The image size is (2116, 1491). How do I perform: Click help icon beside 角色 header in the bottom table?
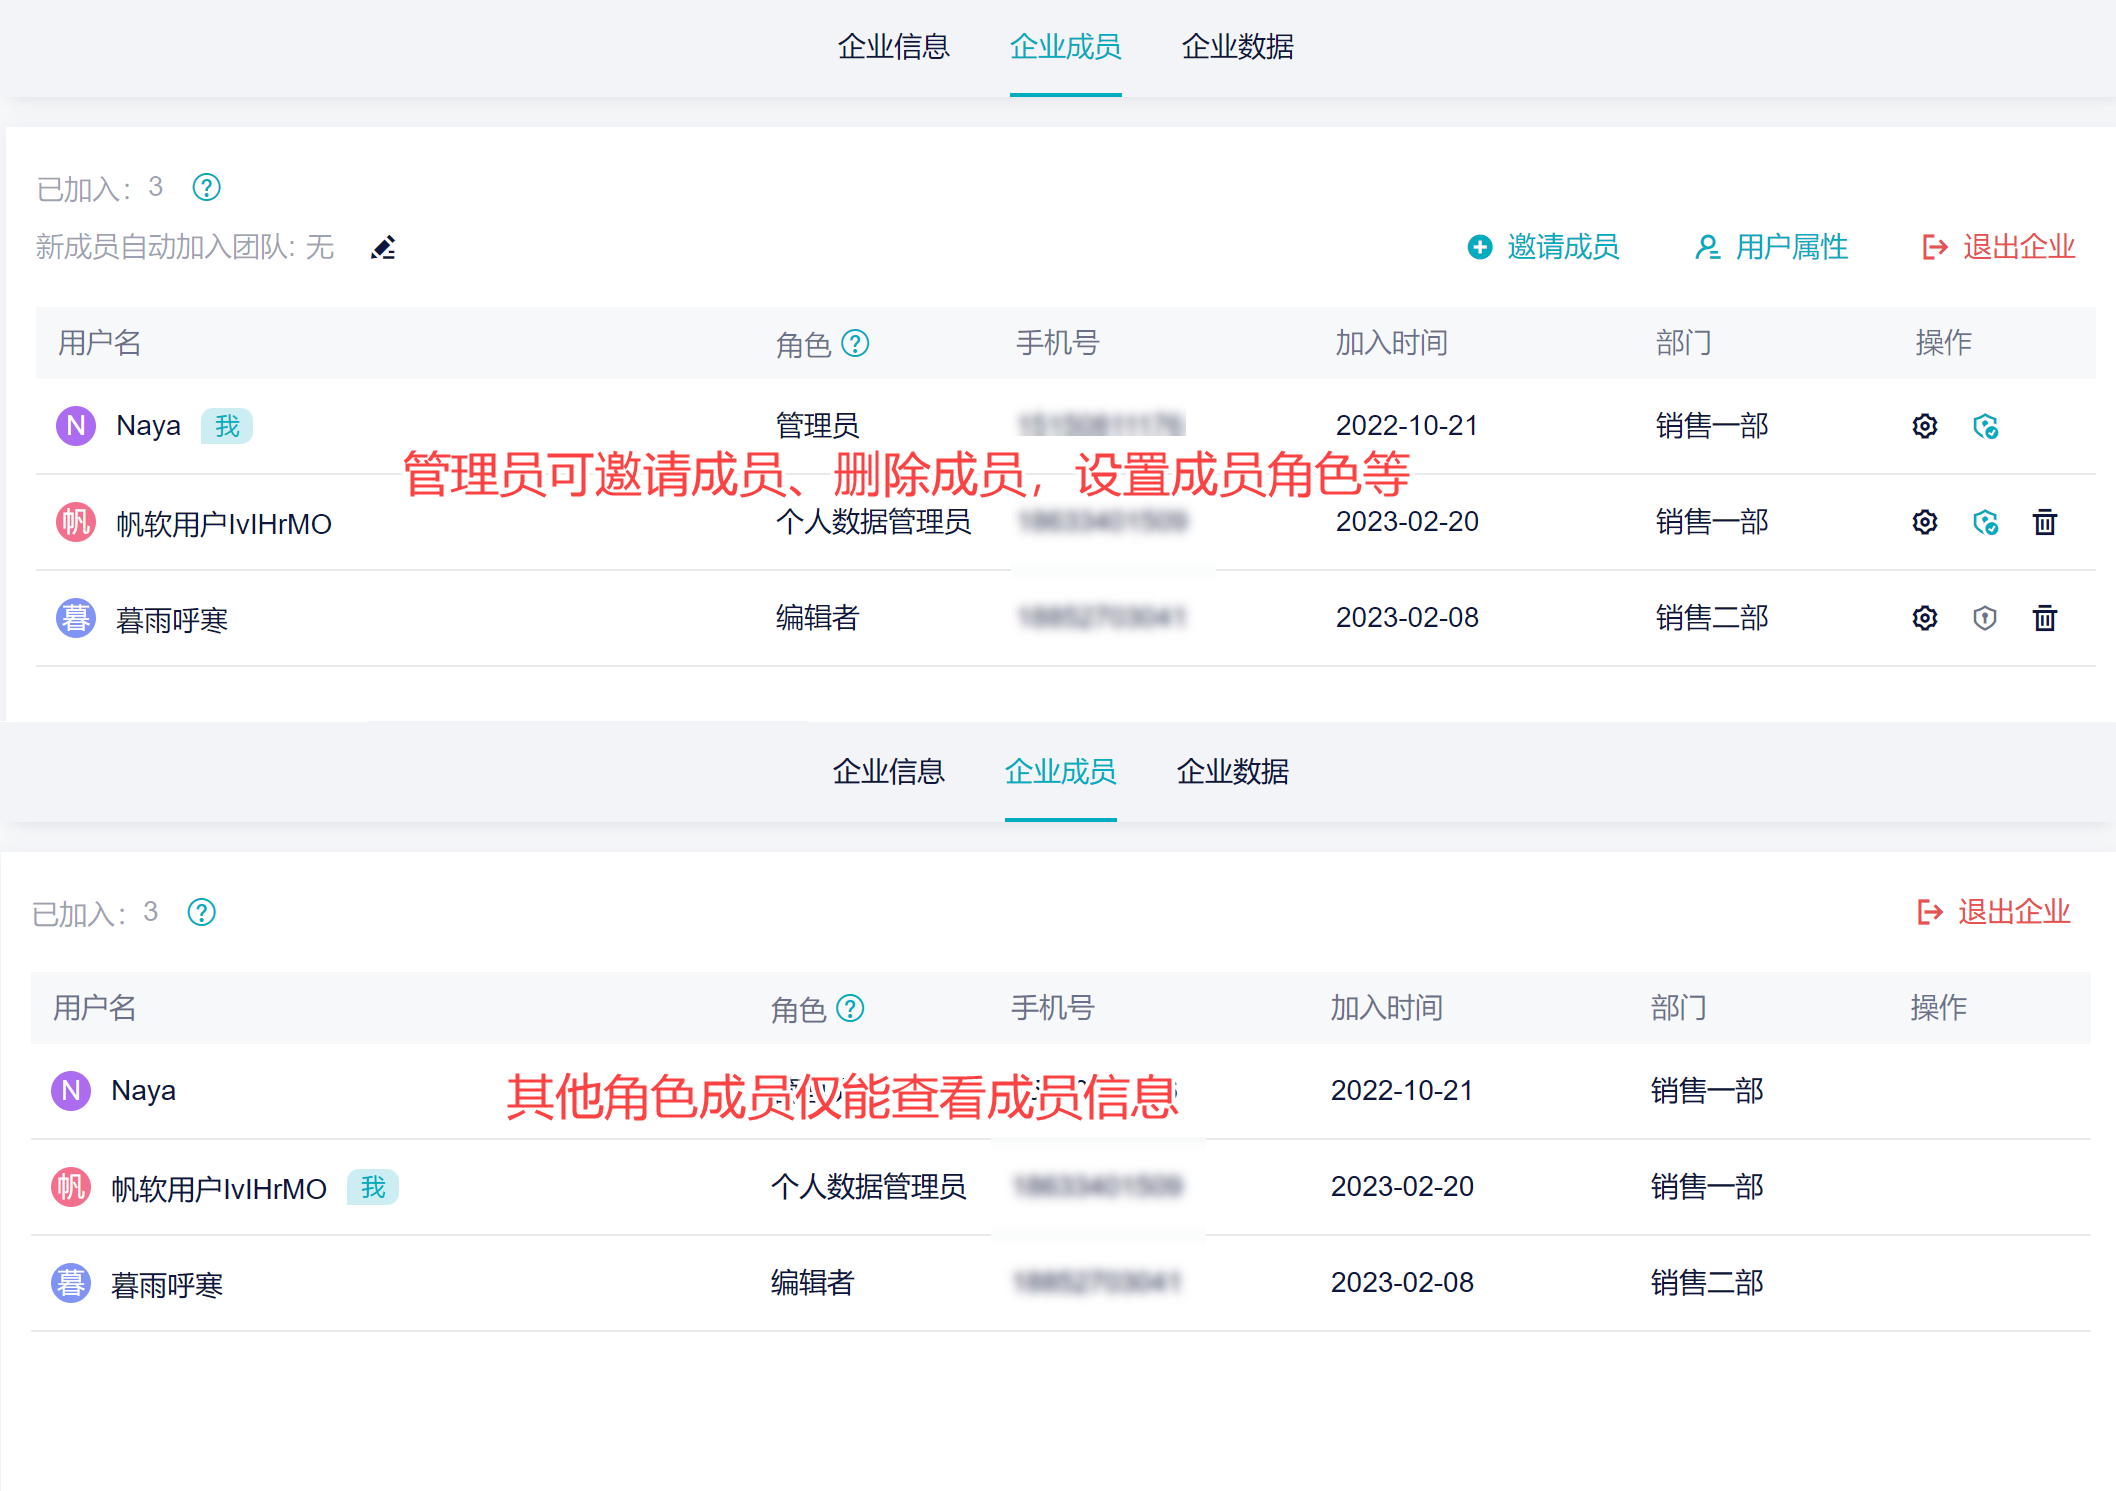(850, 1008)
